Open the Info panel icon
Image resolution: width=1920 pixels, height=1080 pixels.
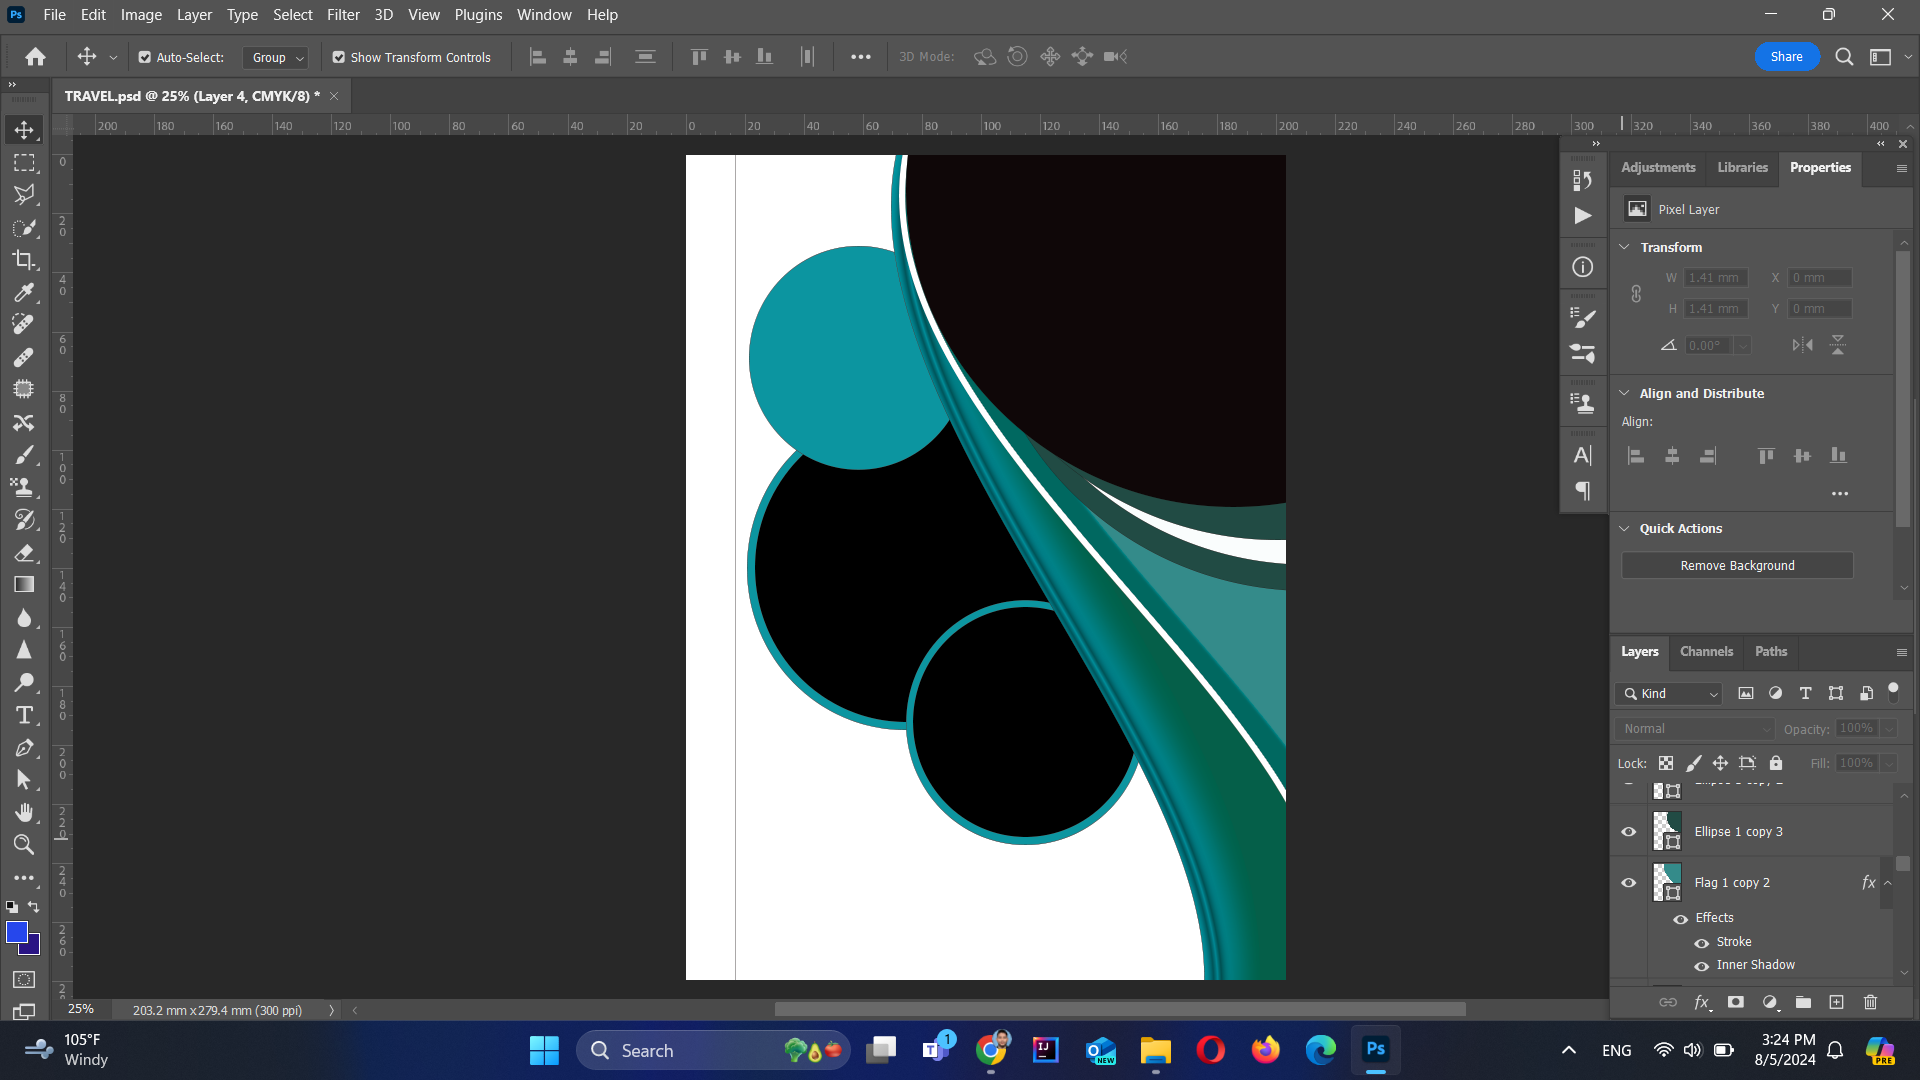pyautogui.click(x=1582, y=267)
